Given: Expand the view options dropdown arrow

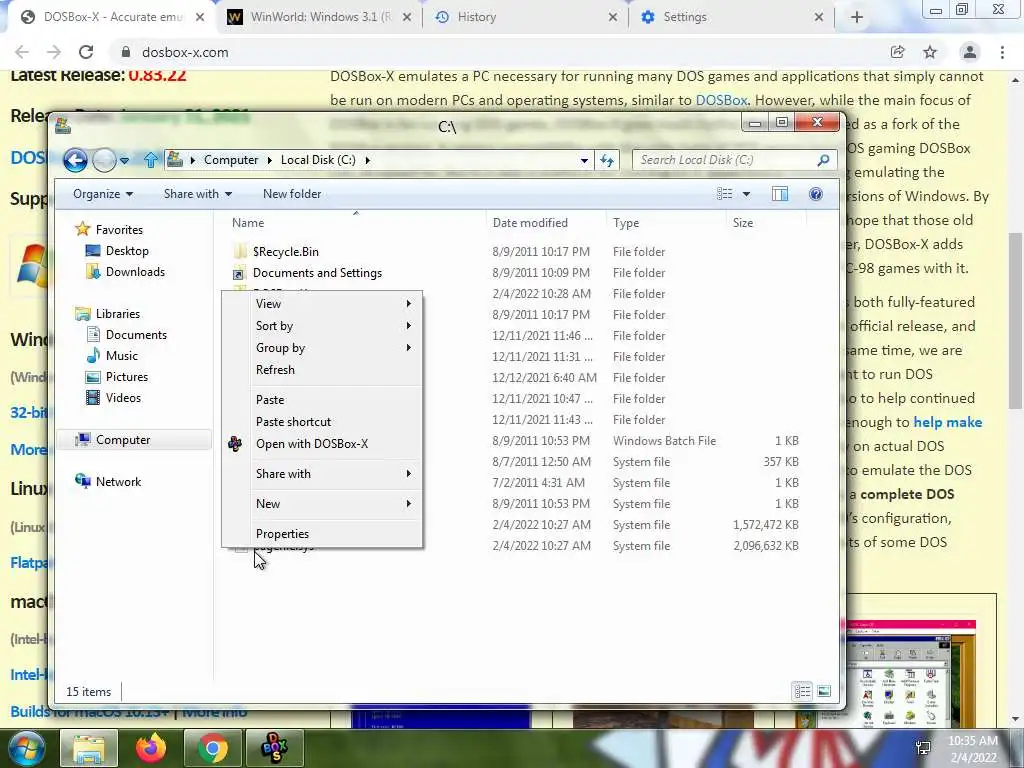Looking at the screenshot, I should [x=746, y=194].
